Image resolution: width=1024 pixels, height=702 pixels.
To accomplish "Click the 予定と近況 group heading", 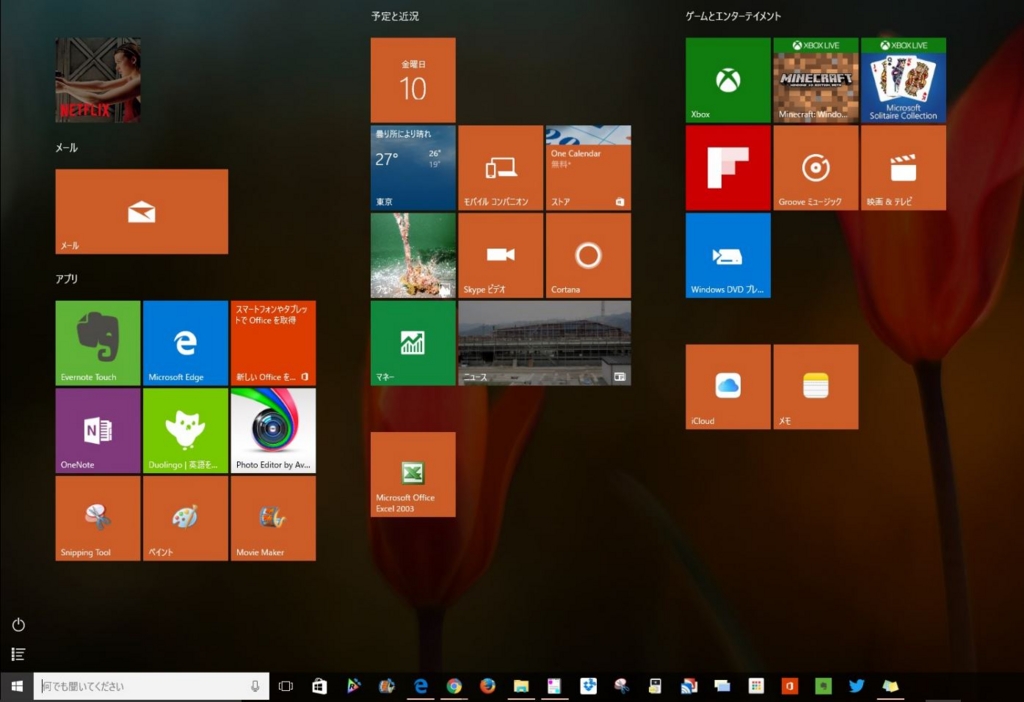I will tap(395, 16).
